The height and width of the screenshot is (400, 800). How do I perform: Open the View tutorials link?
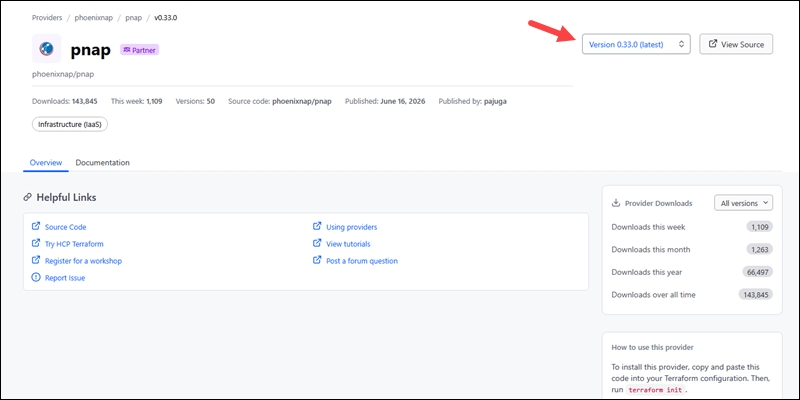coord(348,244)
